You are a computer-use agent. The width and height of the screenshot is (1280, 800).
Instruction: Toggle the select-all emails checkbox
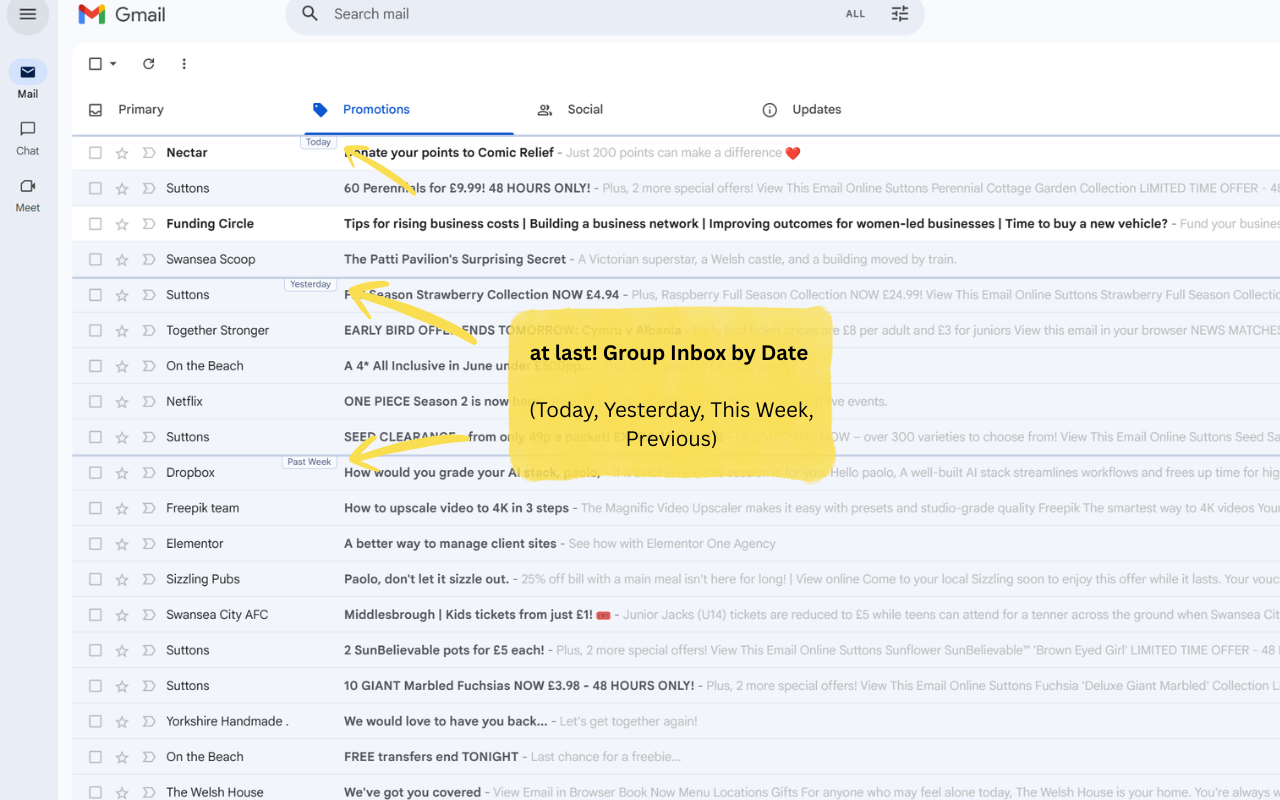tap(94, 63)
